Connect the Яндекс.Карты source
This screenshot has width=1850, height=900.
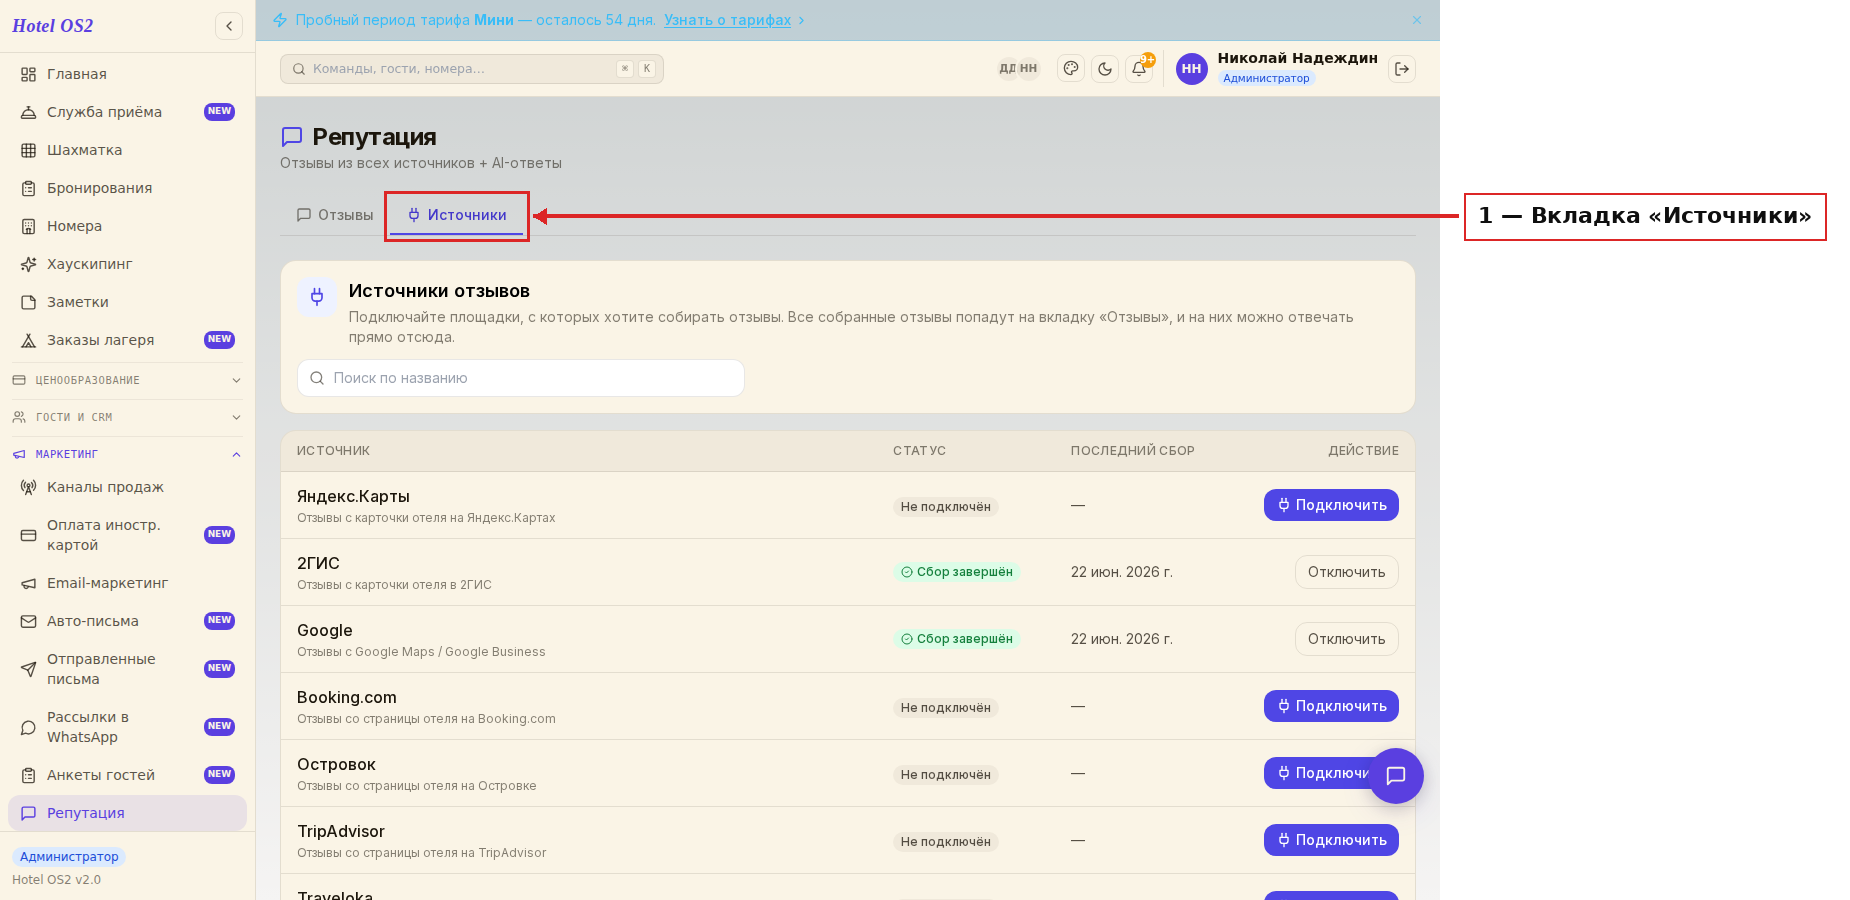point(1331,505)
